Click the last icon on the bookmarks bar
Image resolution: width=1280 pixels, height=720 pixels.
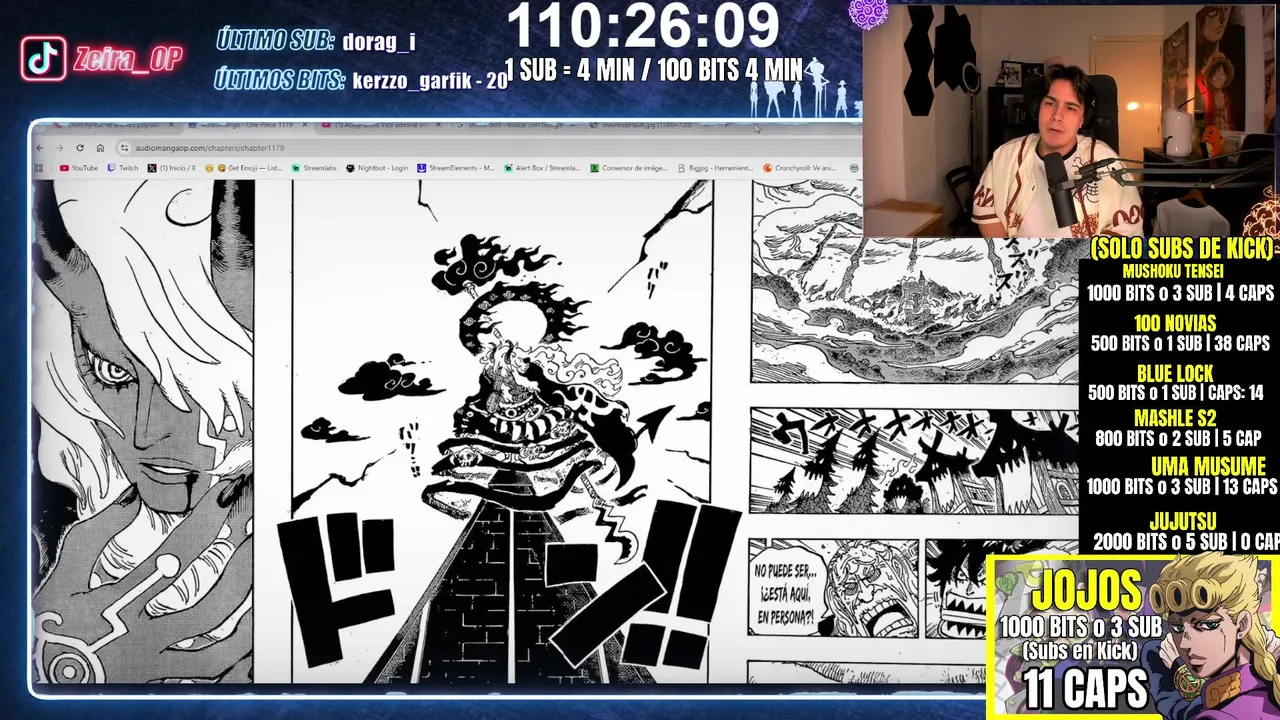(x=855, y=168)
